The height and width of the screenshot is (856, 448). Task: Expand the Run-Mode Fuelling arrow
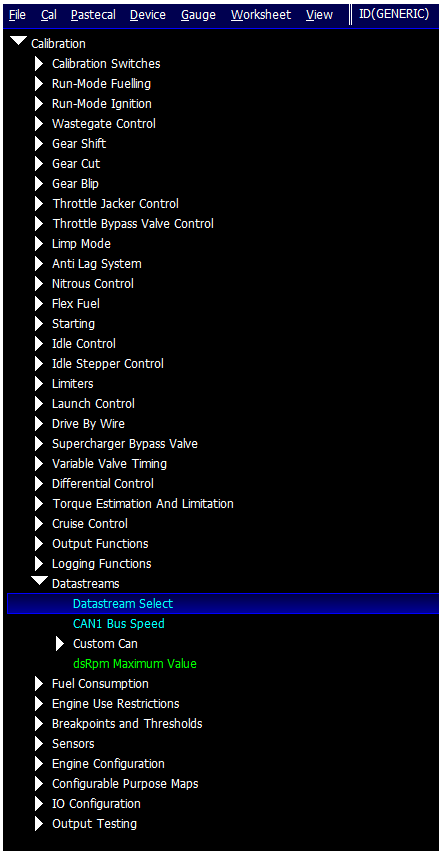coord(39,84)
